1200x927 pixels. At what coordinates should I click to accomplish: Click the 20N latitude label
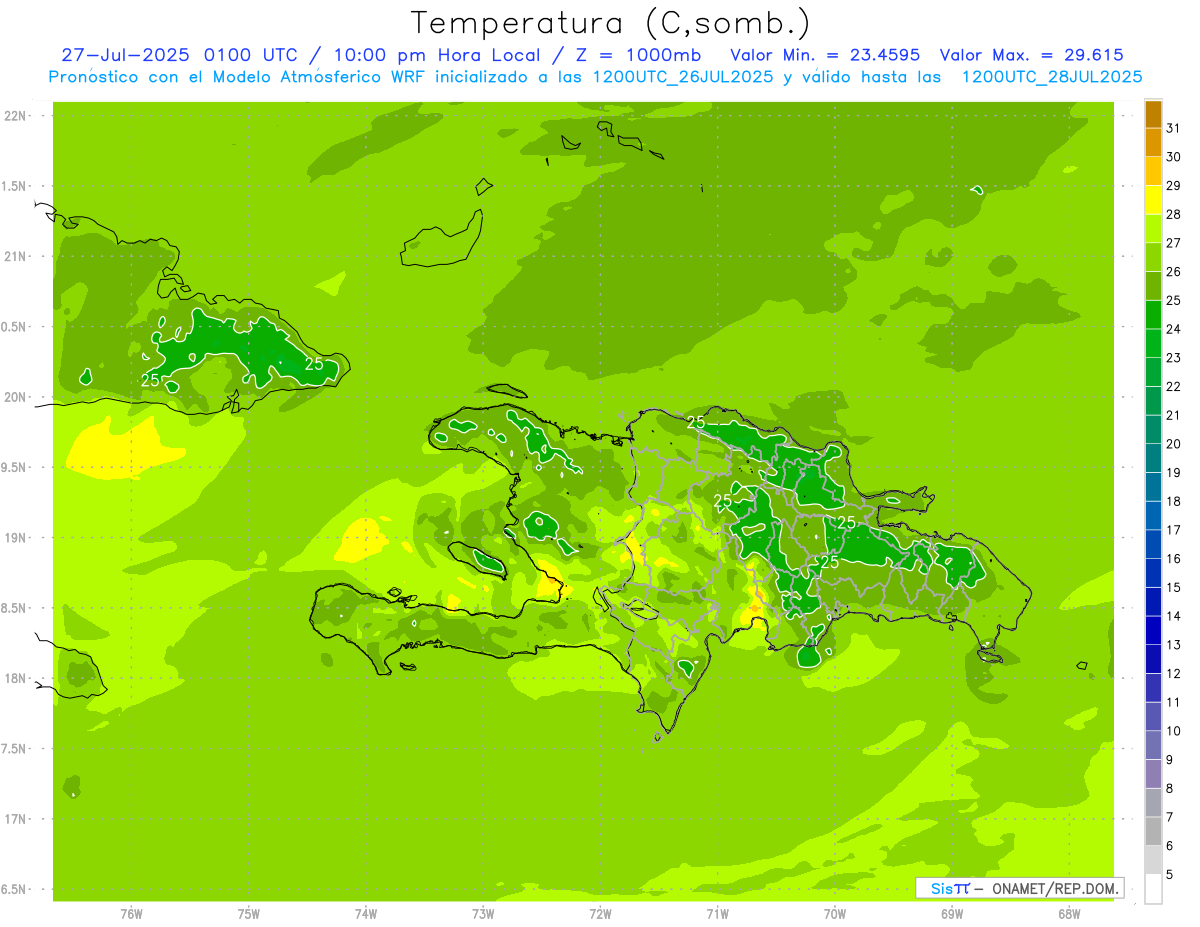16,397
